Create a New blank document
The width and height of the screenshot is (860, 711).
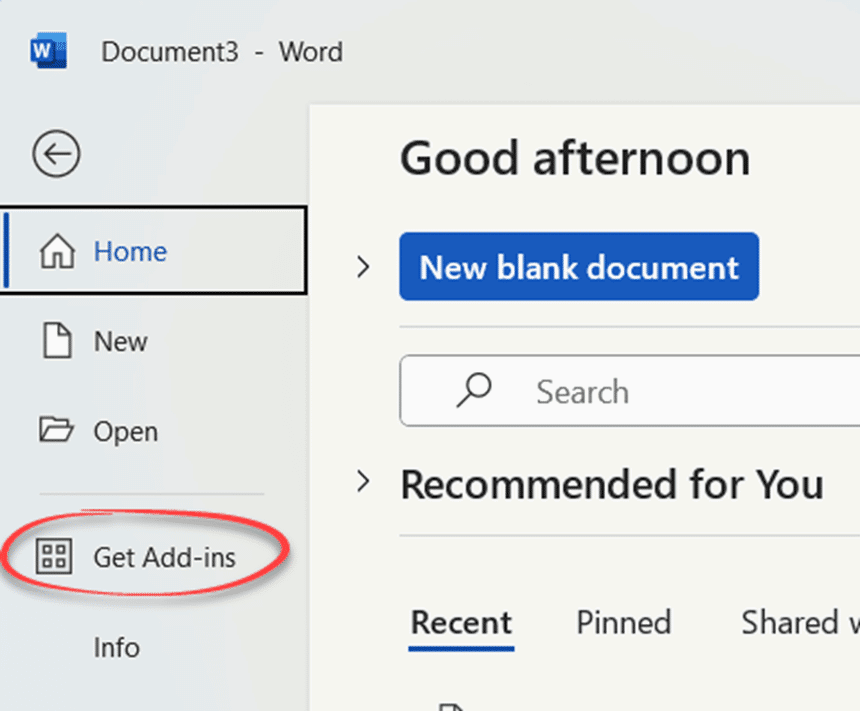578,267
